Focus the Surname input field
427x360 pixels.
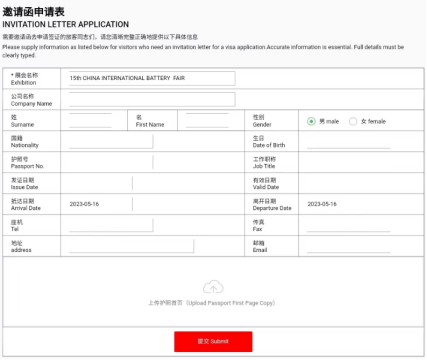pyautogui.click(x=90, y=120)
